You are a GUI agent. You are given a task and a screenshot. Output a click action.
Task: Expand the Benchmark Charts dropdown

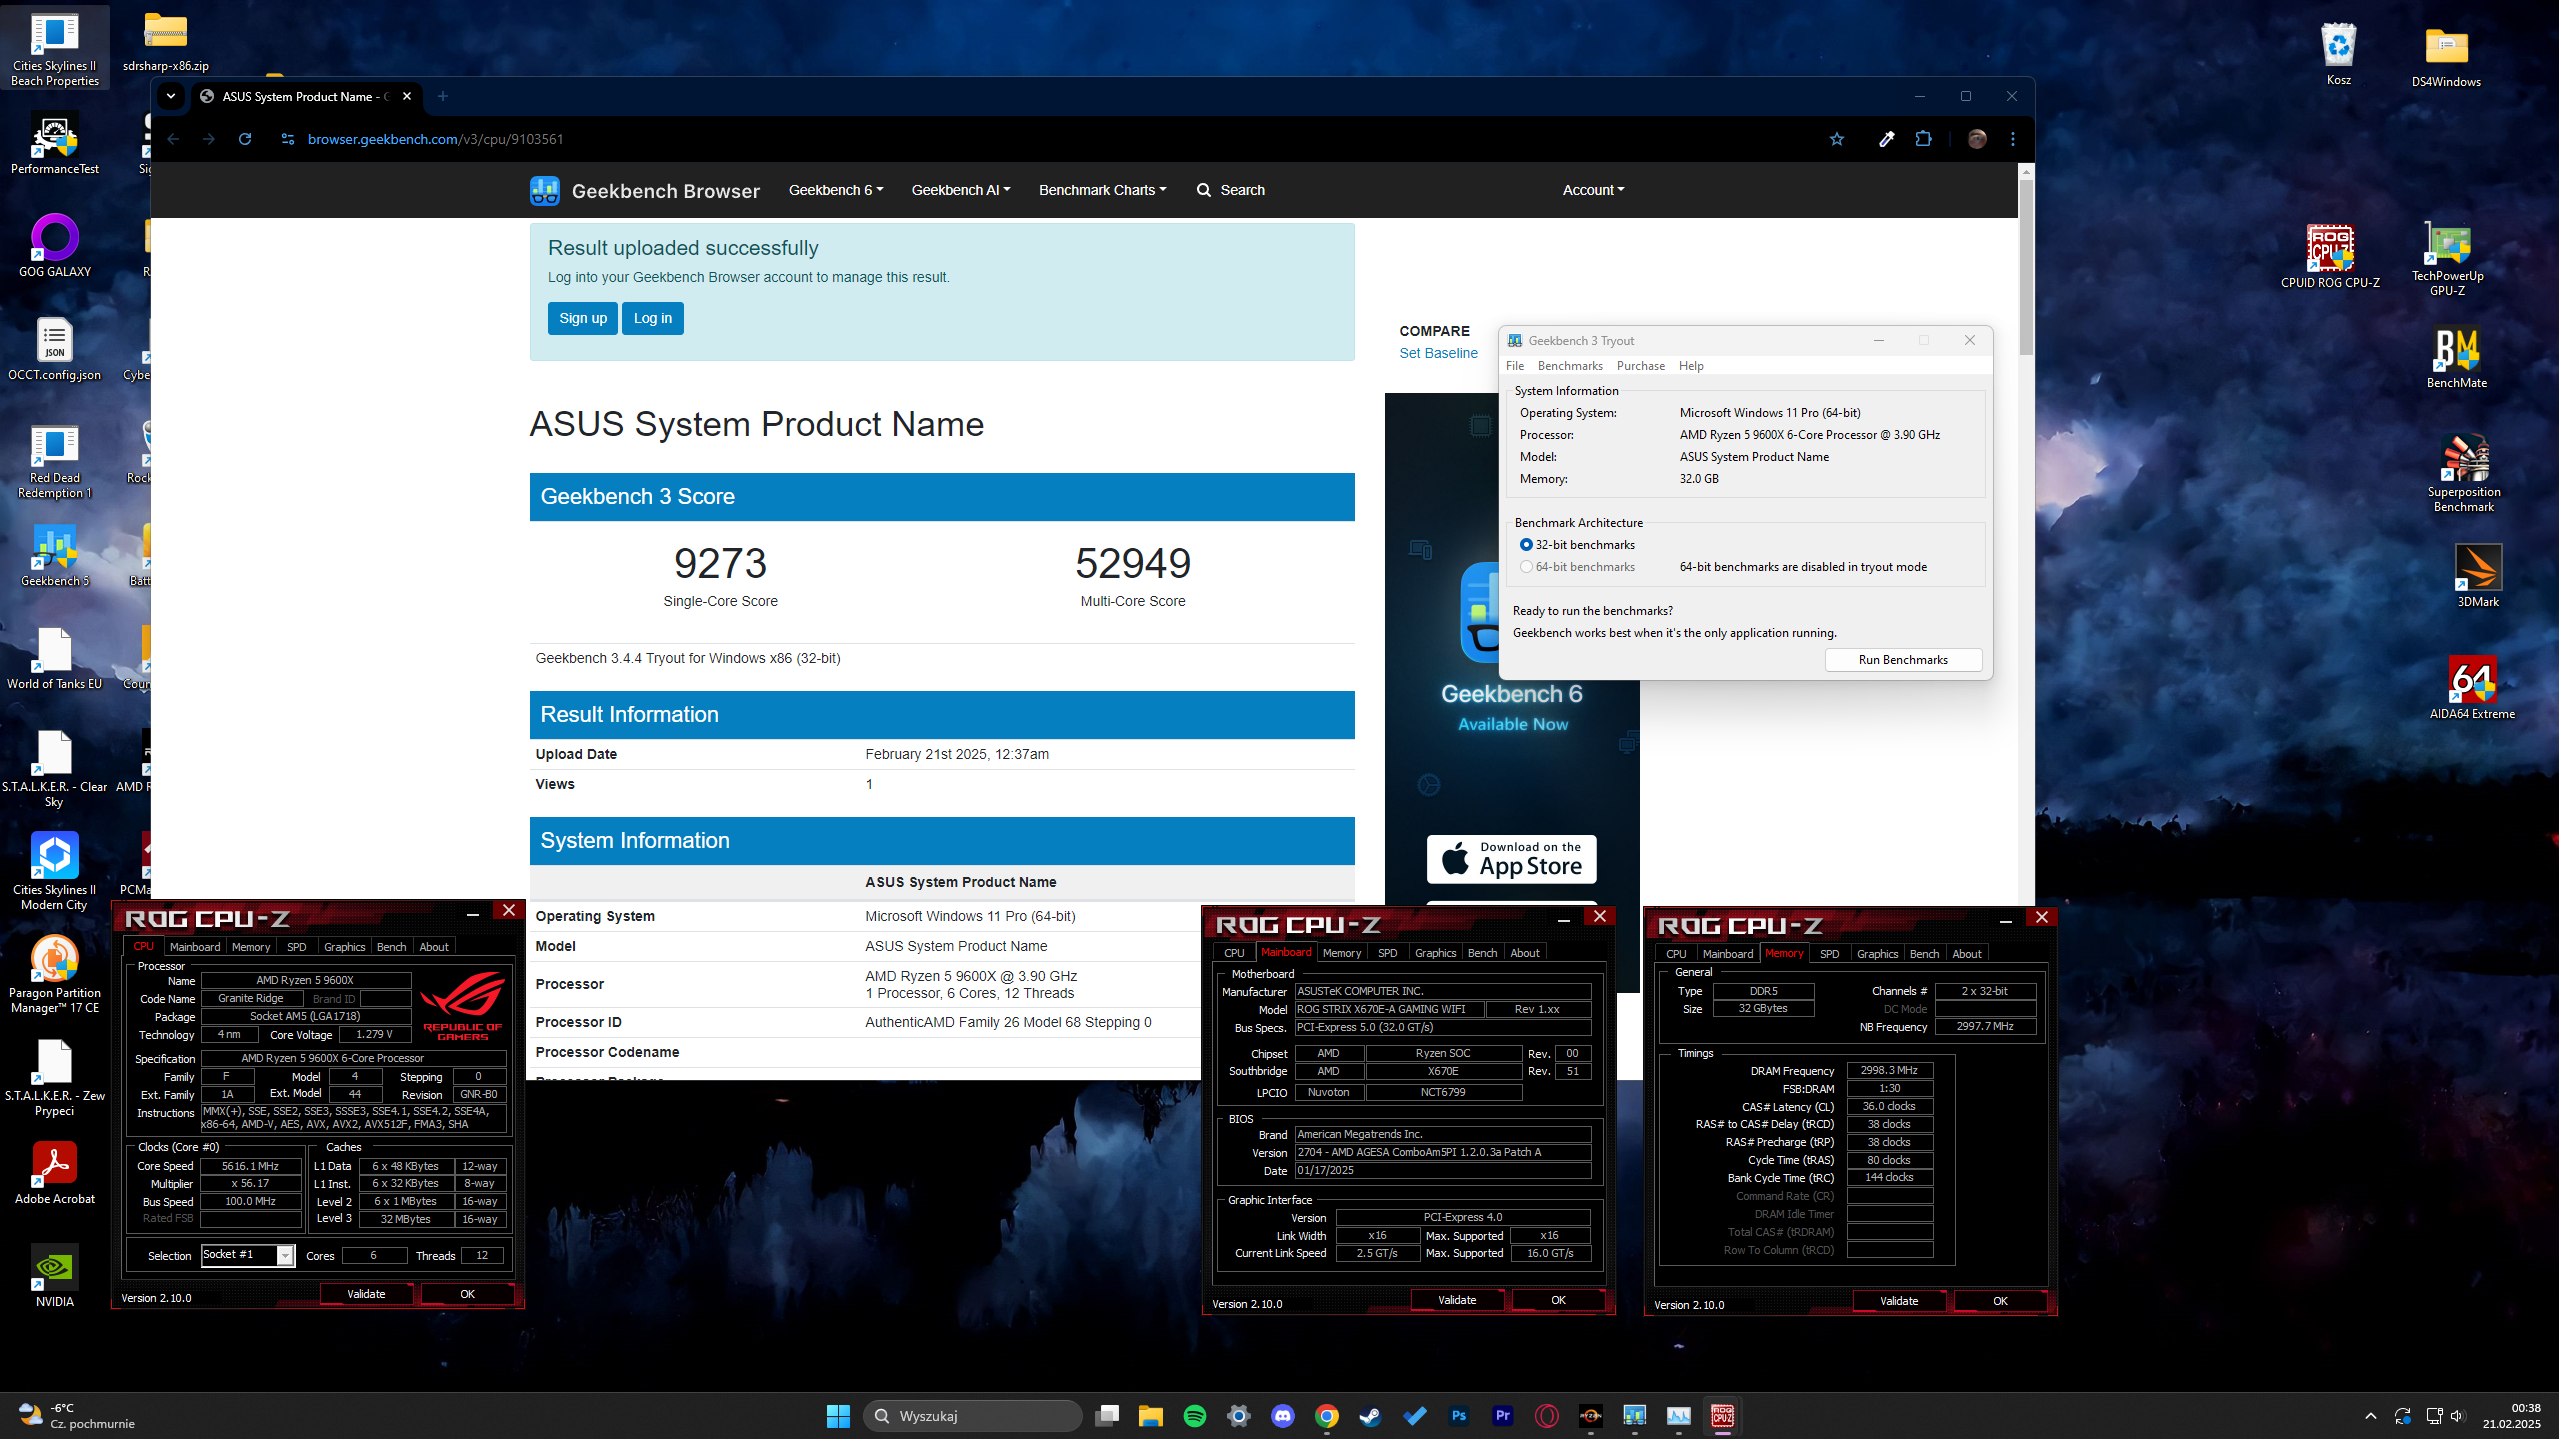tap(1102, 190)
